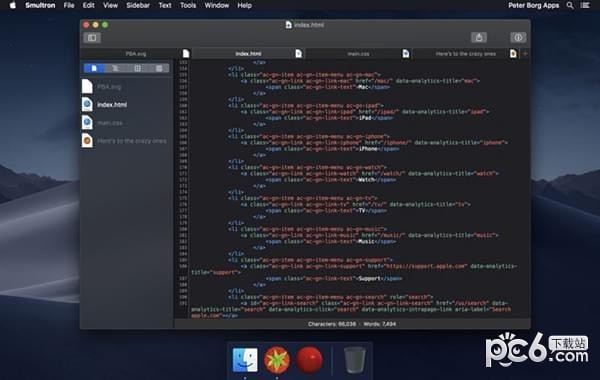
Task: Click the word Music in the code
Action: (x=366, y=241)
